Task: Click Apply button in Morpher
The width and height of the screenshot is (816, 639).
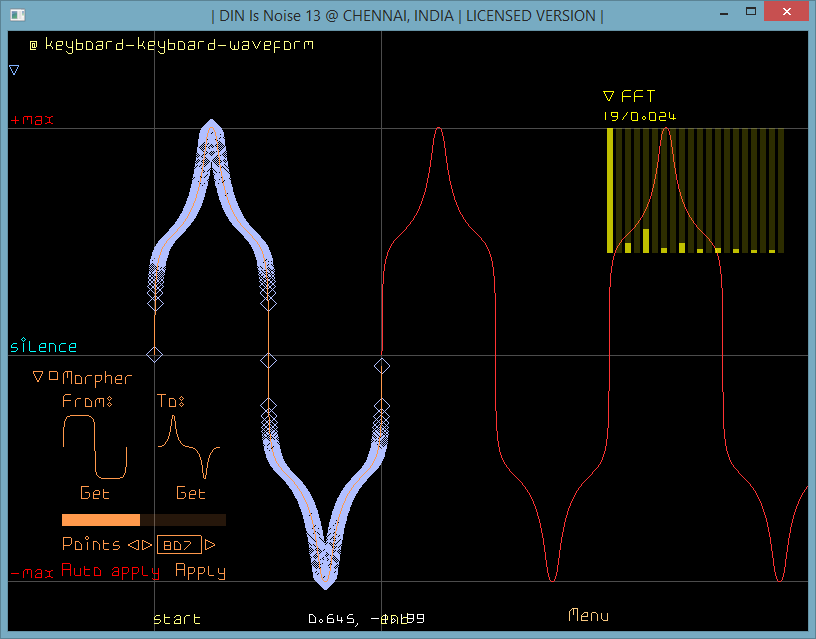Action: click(200, 571)
